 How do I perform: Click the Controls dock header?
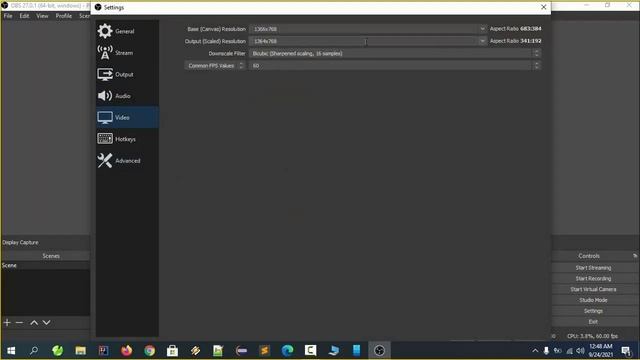click(x=589, y=256)
